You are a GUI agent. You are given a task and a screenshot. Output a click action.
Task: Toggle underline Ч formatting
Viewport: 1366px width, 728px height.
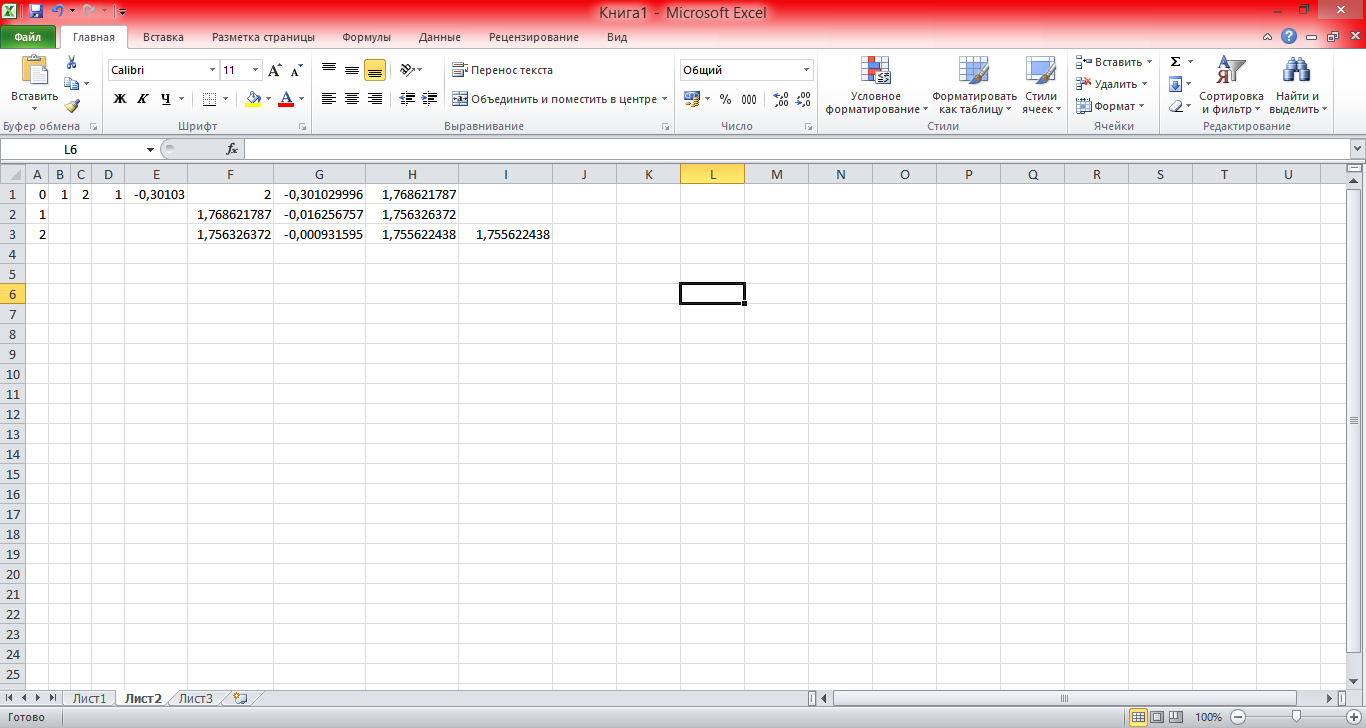point(167,99)
